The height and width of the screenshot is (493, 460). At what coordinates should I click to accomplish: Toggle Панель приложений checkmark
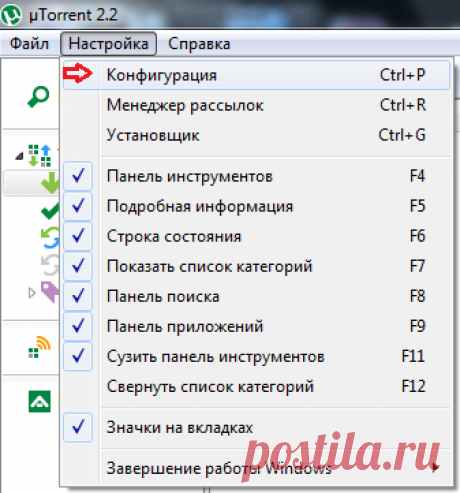(x=78, y=326)
